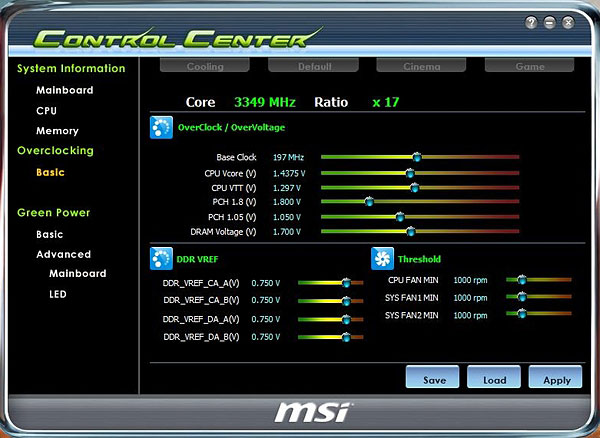The height and width of the screenshot is (438, 600).
Task: Click the DDR VREF gauge icon
Action: pyautogui.click(x=161, y=259)
